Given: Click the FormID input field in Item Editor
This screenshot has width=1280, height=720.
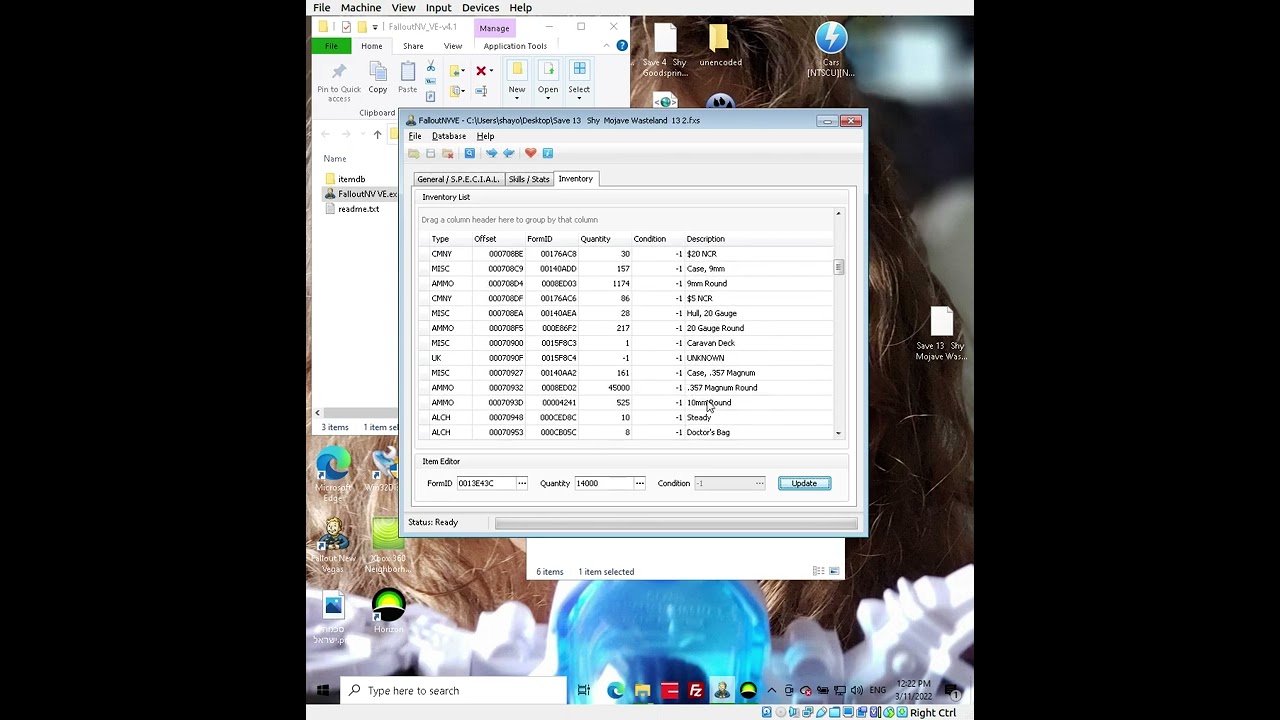Looking at the screenshot, I should (x=486, y=483).
